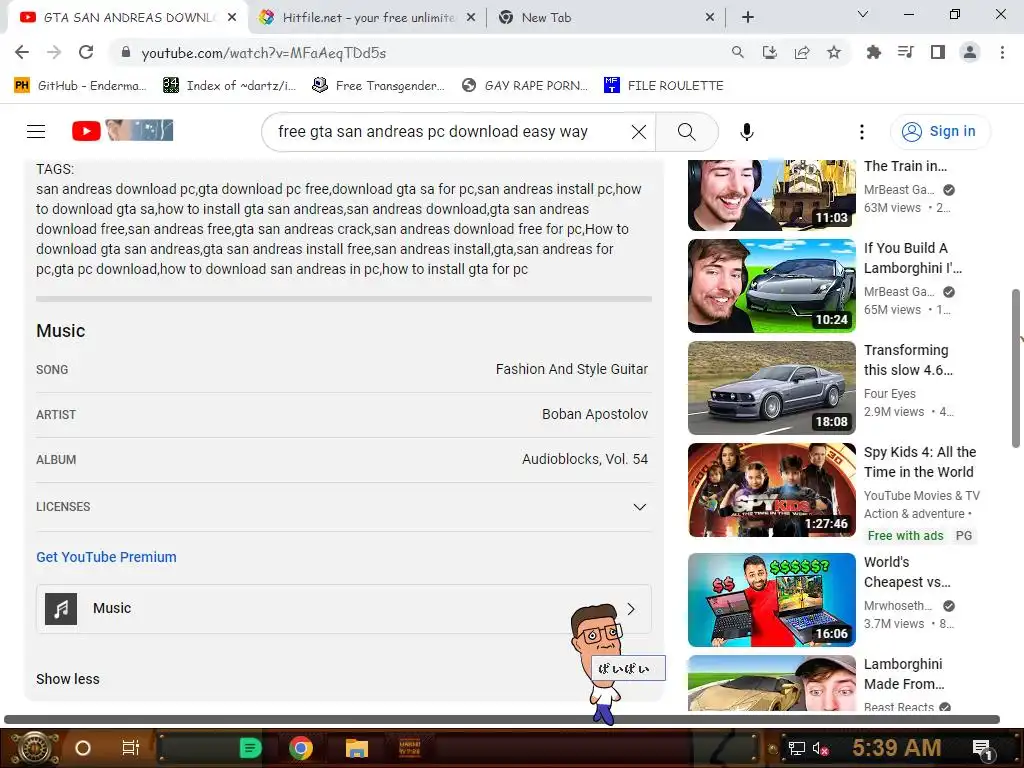Screen dimensions: 1024x768
Task: Start voice search with microphone
Action: click(x=746, y=132)
